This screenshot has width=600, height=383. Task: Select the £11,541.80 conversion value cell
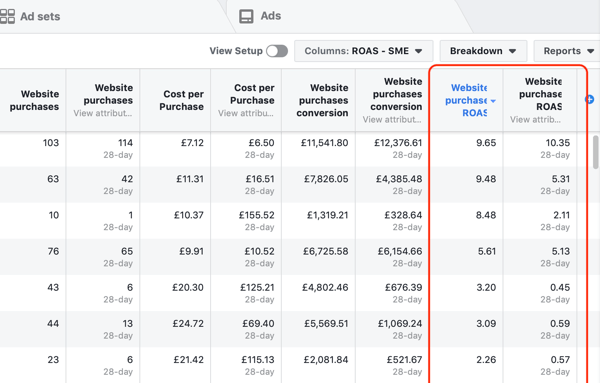[318, 148]
